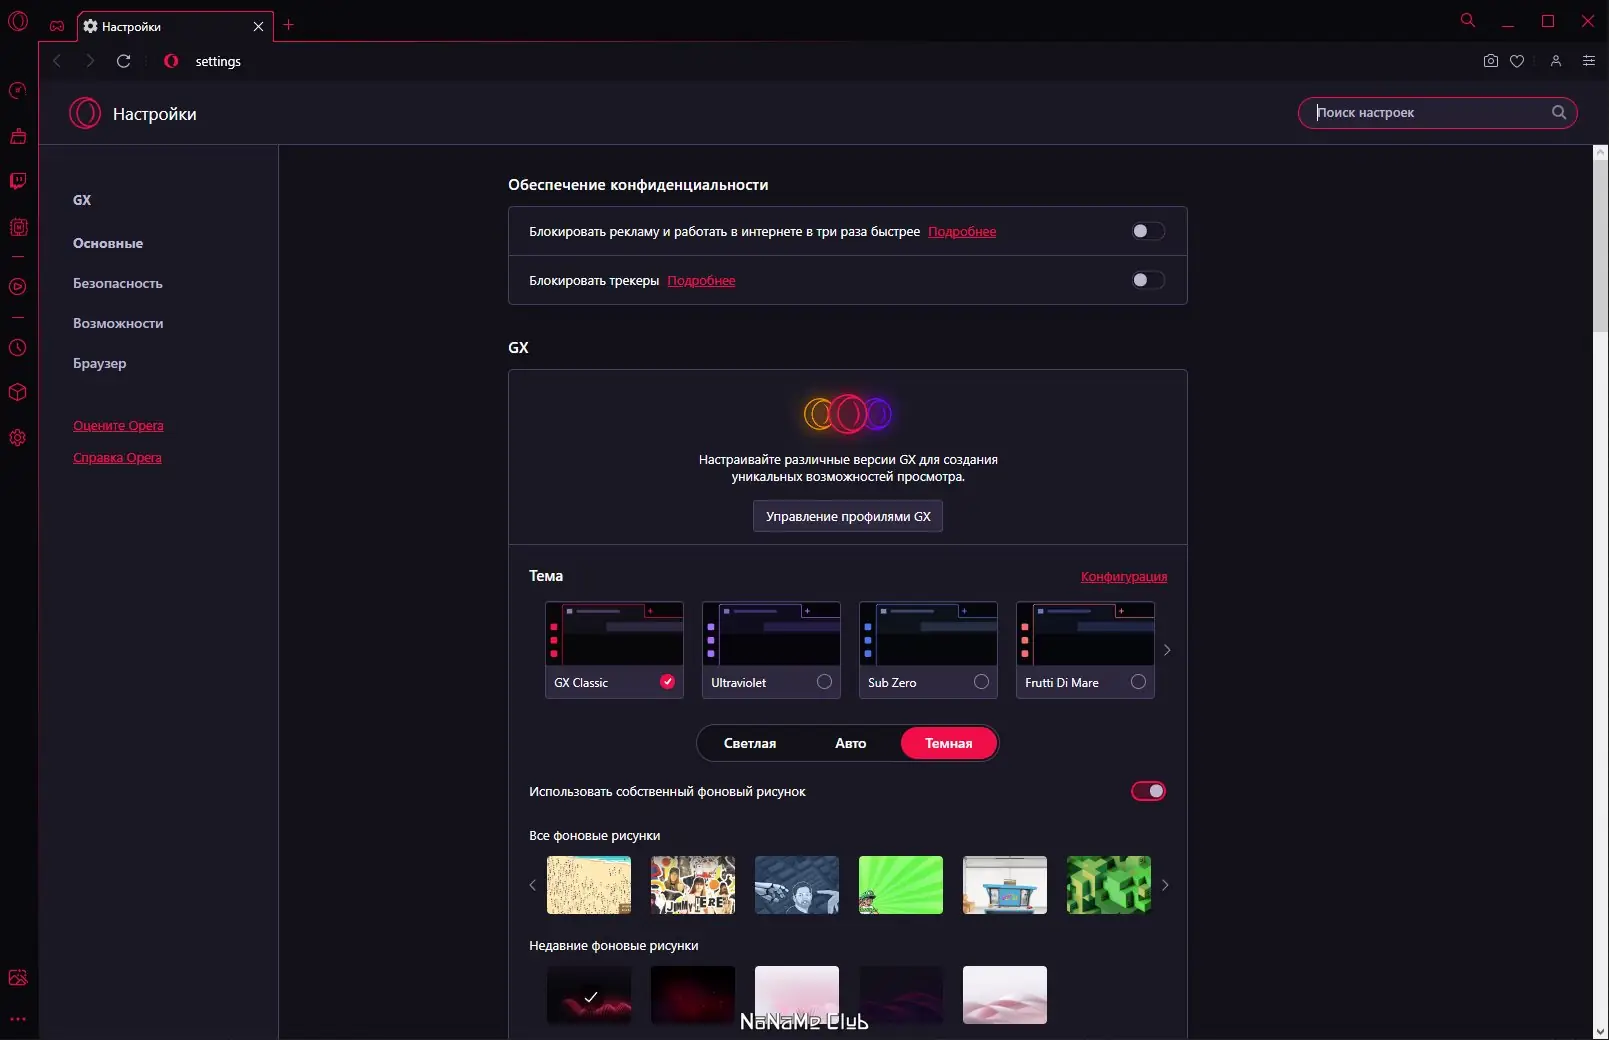The image size is (1609, 1040).
Task: Switch to Авто mode
Action: (x=851, y=743)
